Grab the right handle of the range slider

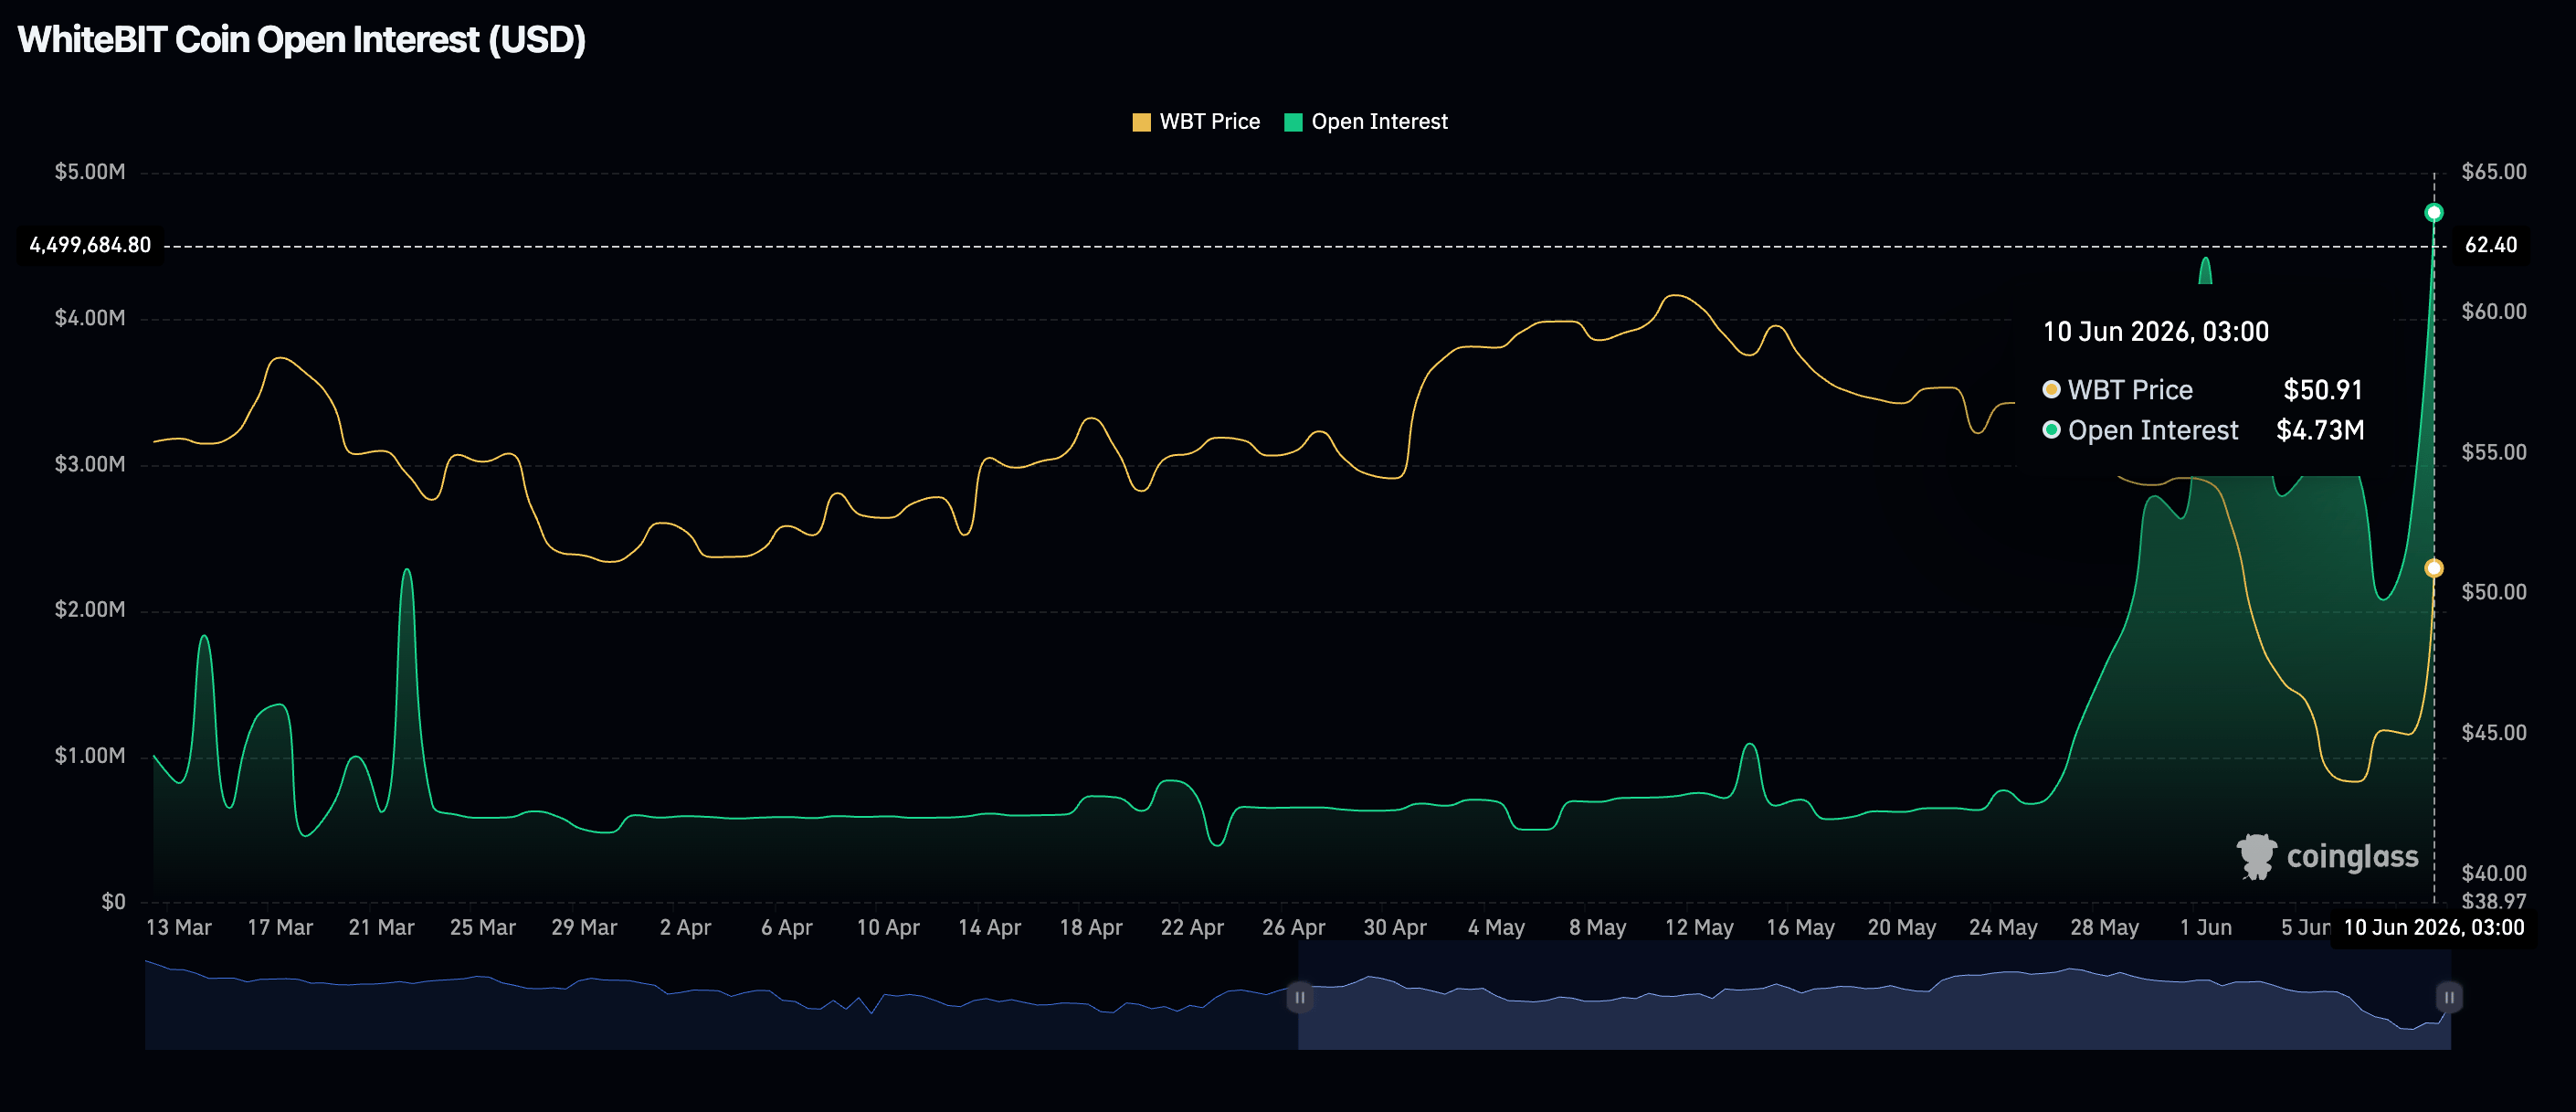point(2449,997)
